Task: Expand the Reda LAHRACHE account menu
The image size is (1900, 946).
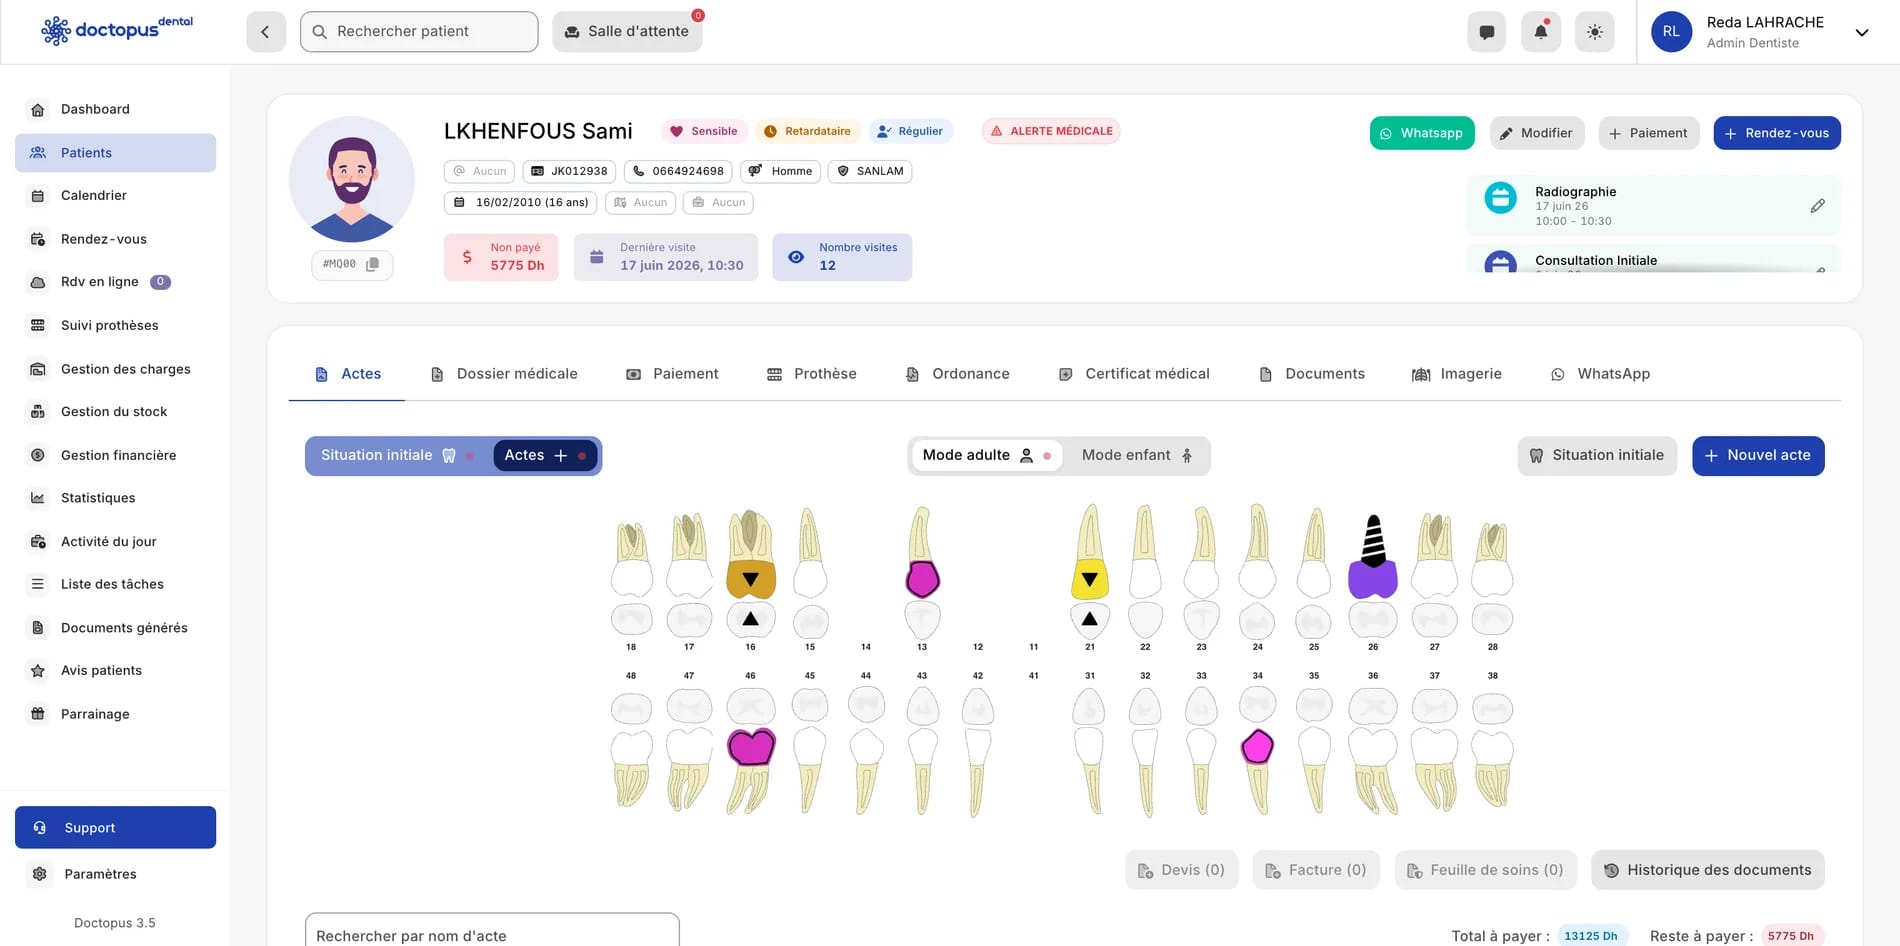Action: [1862, 32]
